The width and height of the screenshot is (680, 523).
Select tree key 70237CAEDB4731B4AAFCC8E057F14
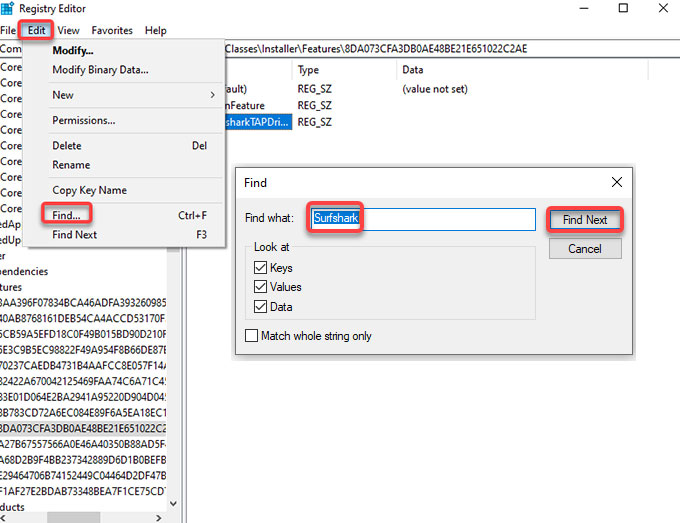(x=83, y=366)
